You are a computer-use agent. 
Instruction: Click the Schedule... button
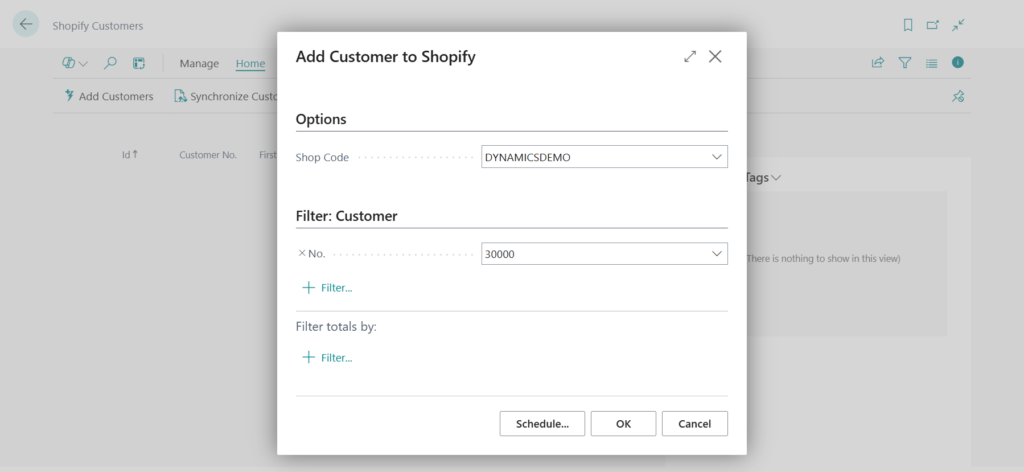(542, 424)
